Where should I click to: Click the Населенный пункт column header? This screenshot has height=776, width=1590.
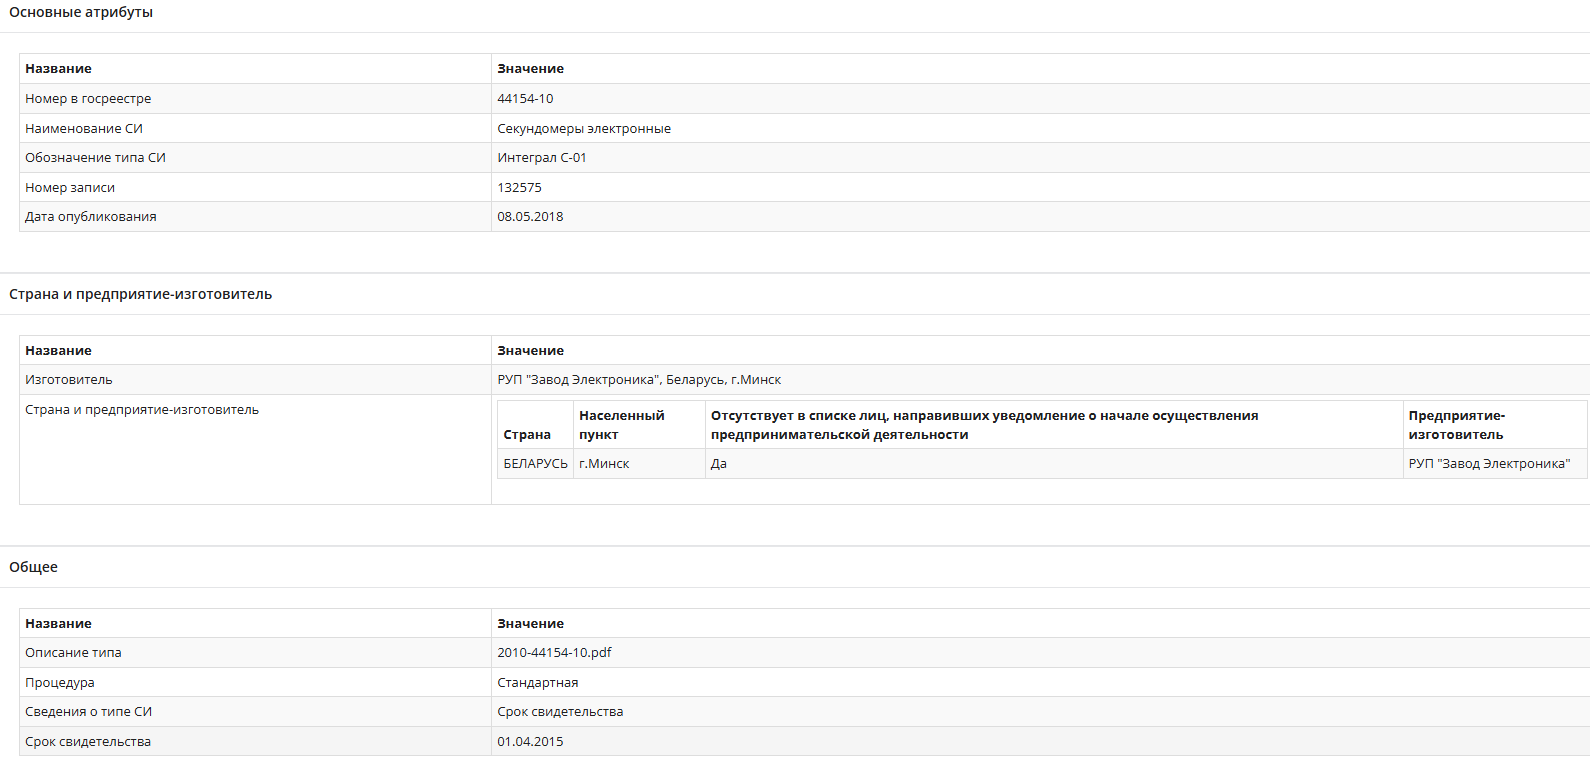coord(621,425)
